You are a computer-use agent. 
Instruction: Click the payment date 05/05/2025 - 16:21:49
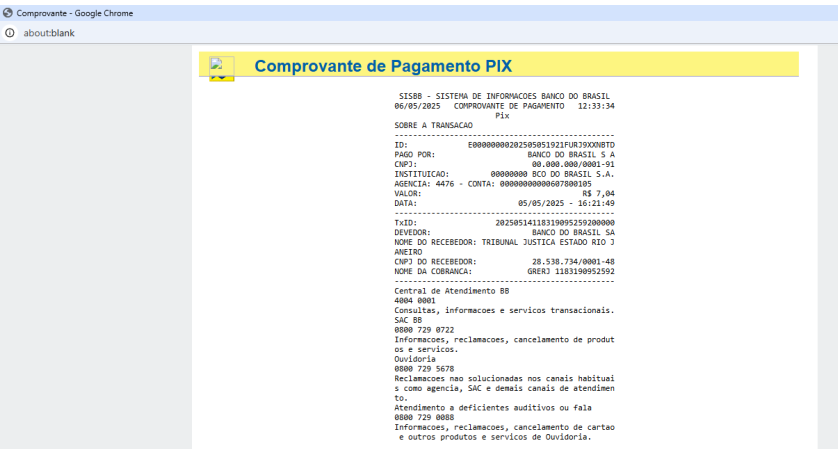[x=566, y=203]
